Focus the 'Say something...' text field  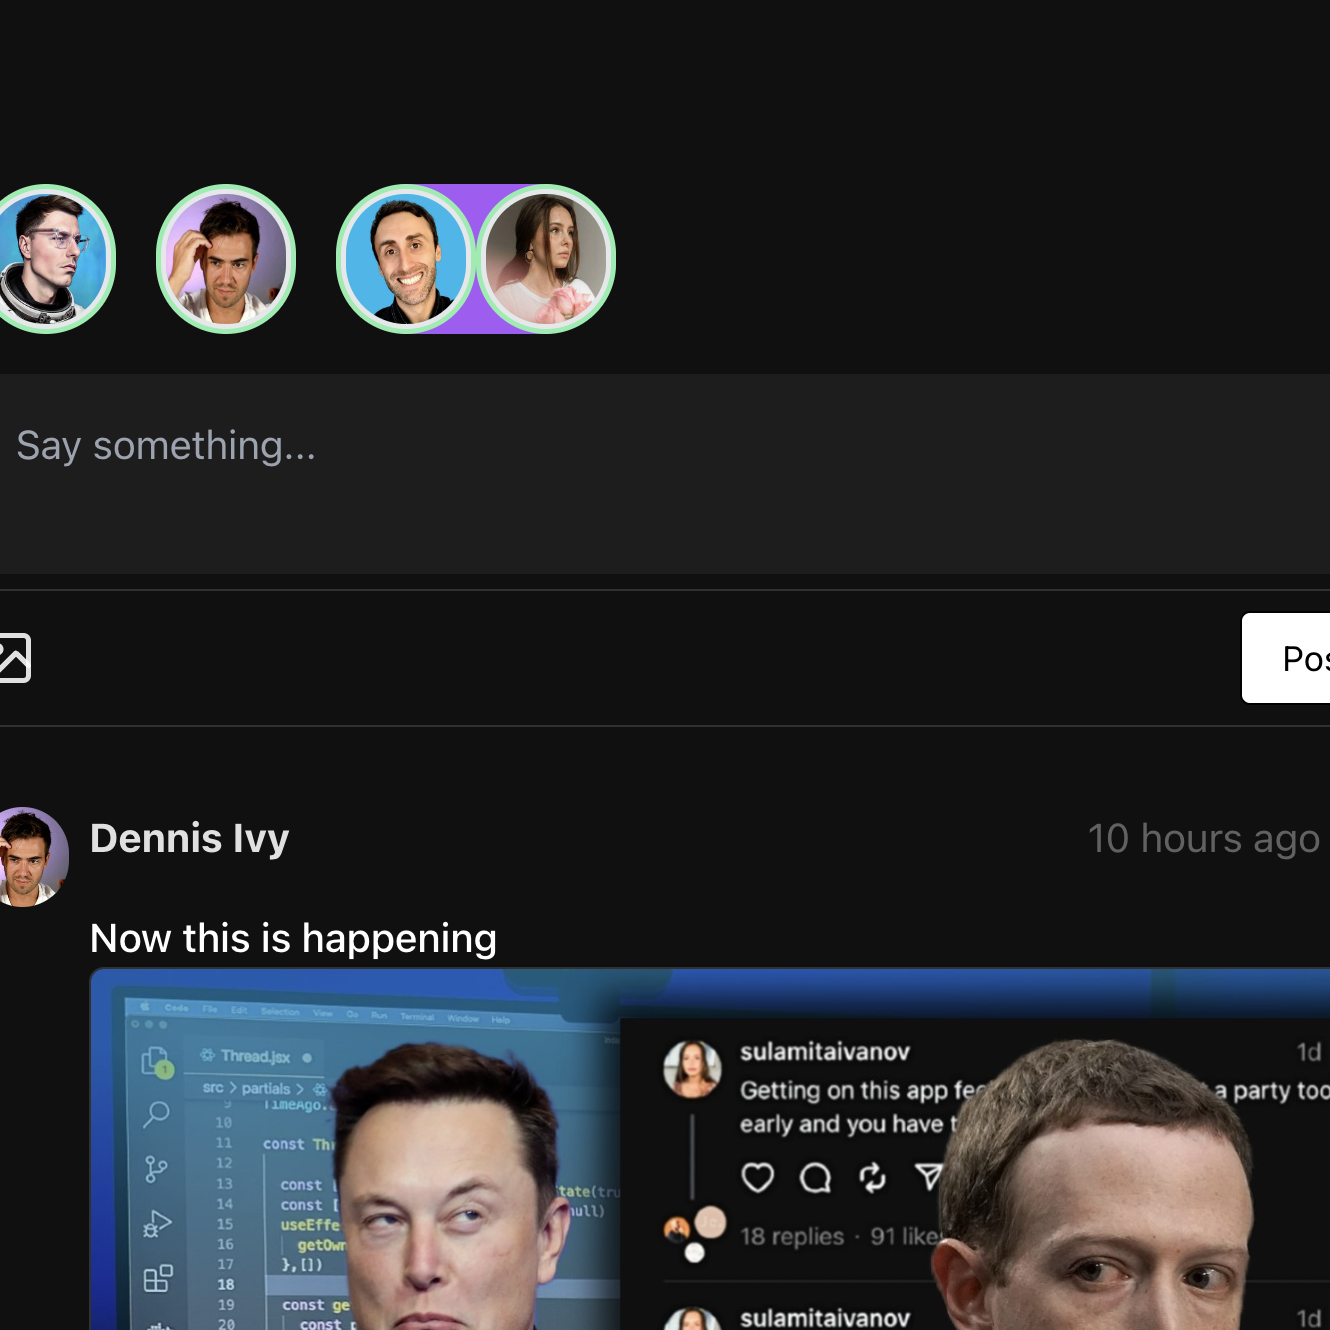tap(665, 474)
